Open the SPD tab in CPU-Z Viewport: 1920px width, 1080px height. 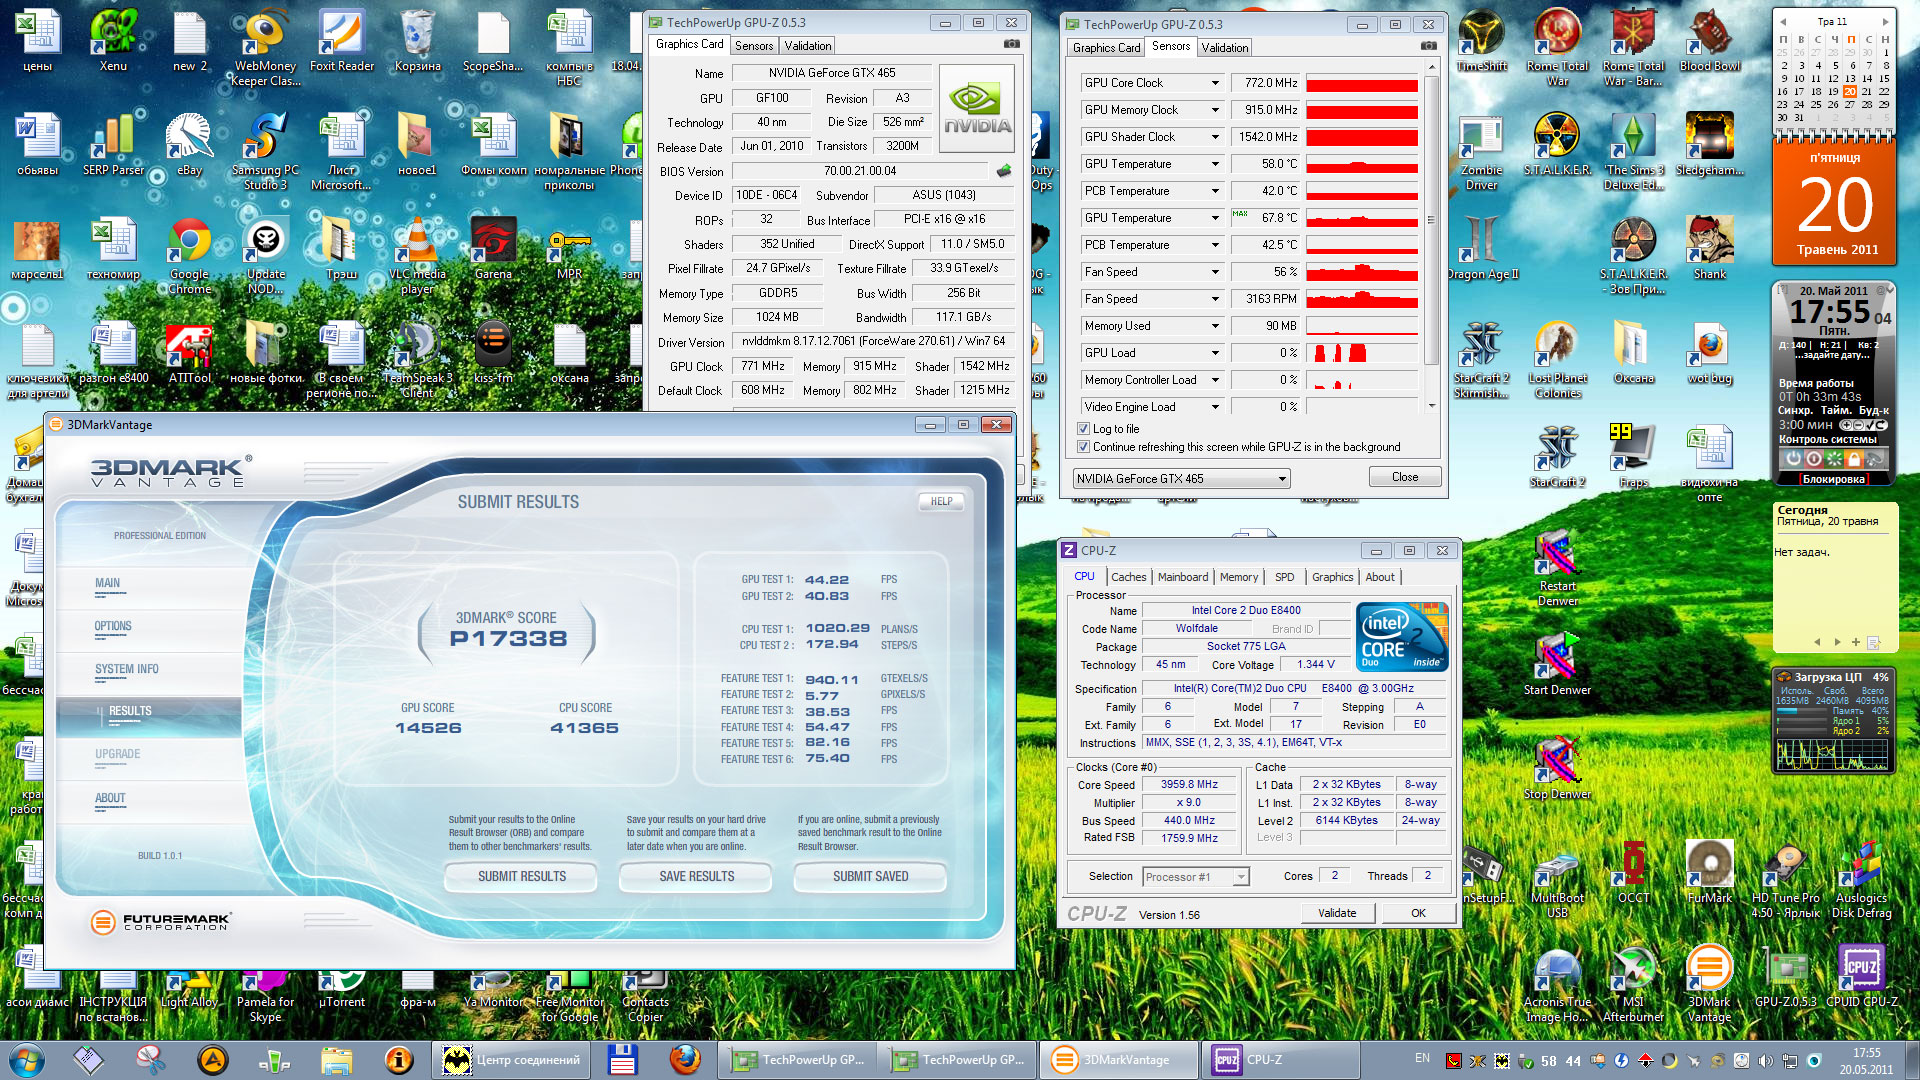[1285, 577]
